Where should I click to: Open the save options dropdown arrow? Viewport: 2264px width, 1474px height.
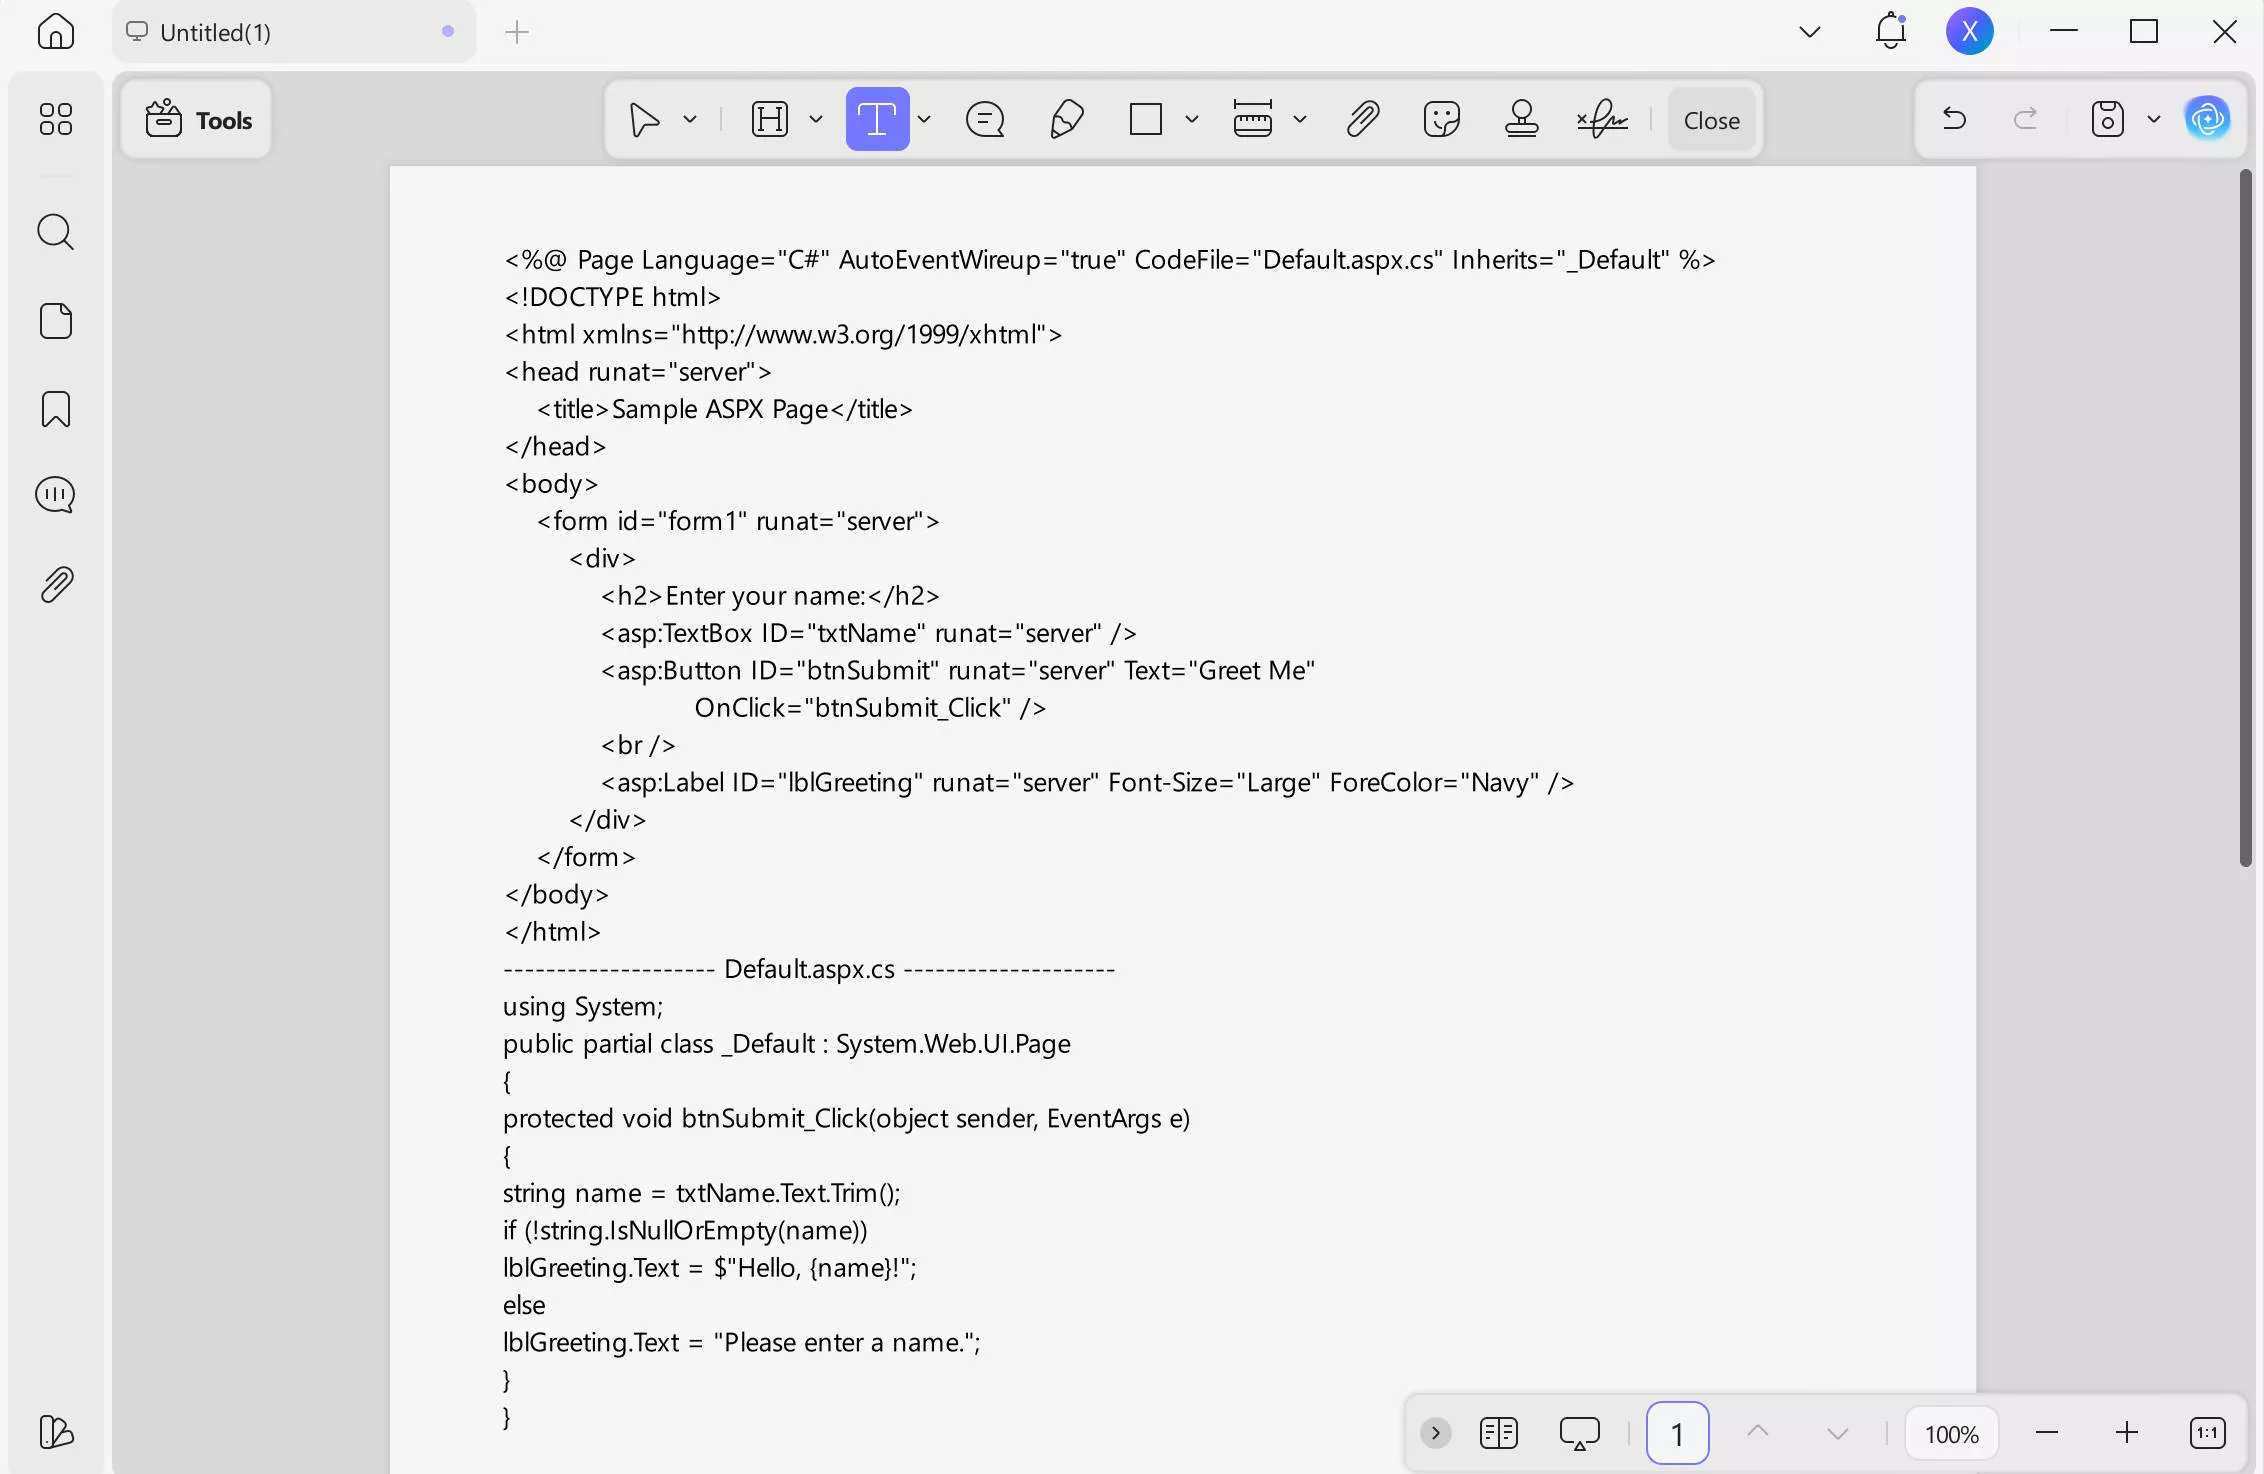point(2154,120)
